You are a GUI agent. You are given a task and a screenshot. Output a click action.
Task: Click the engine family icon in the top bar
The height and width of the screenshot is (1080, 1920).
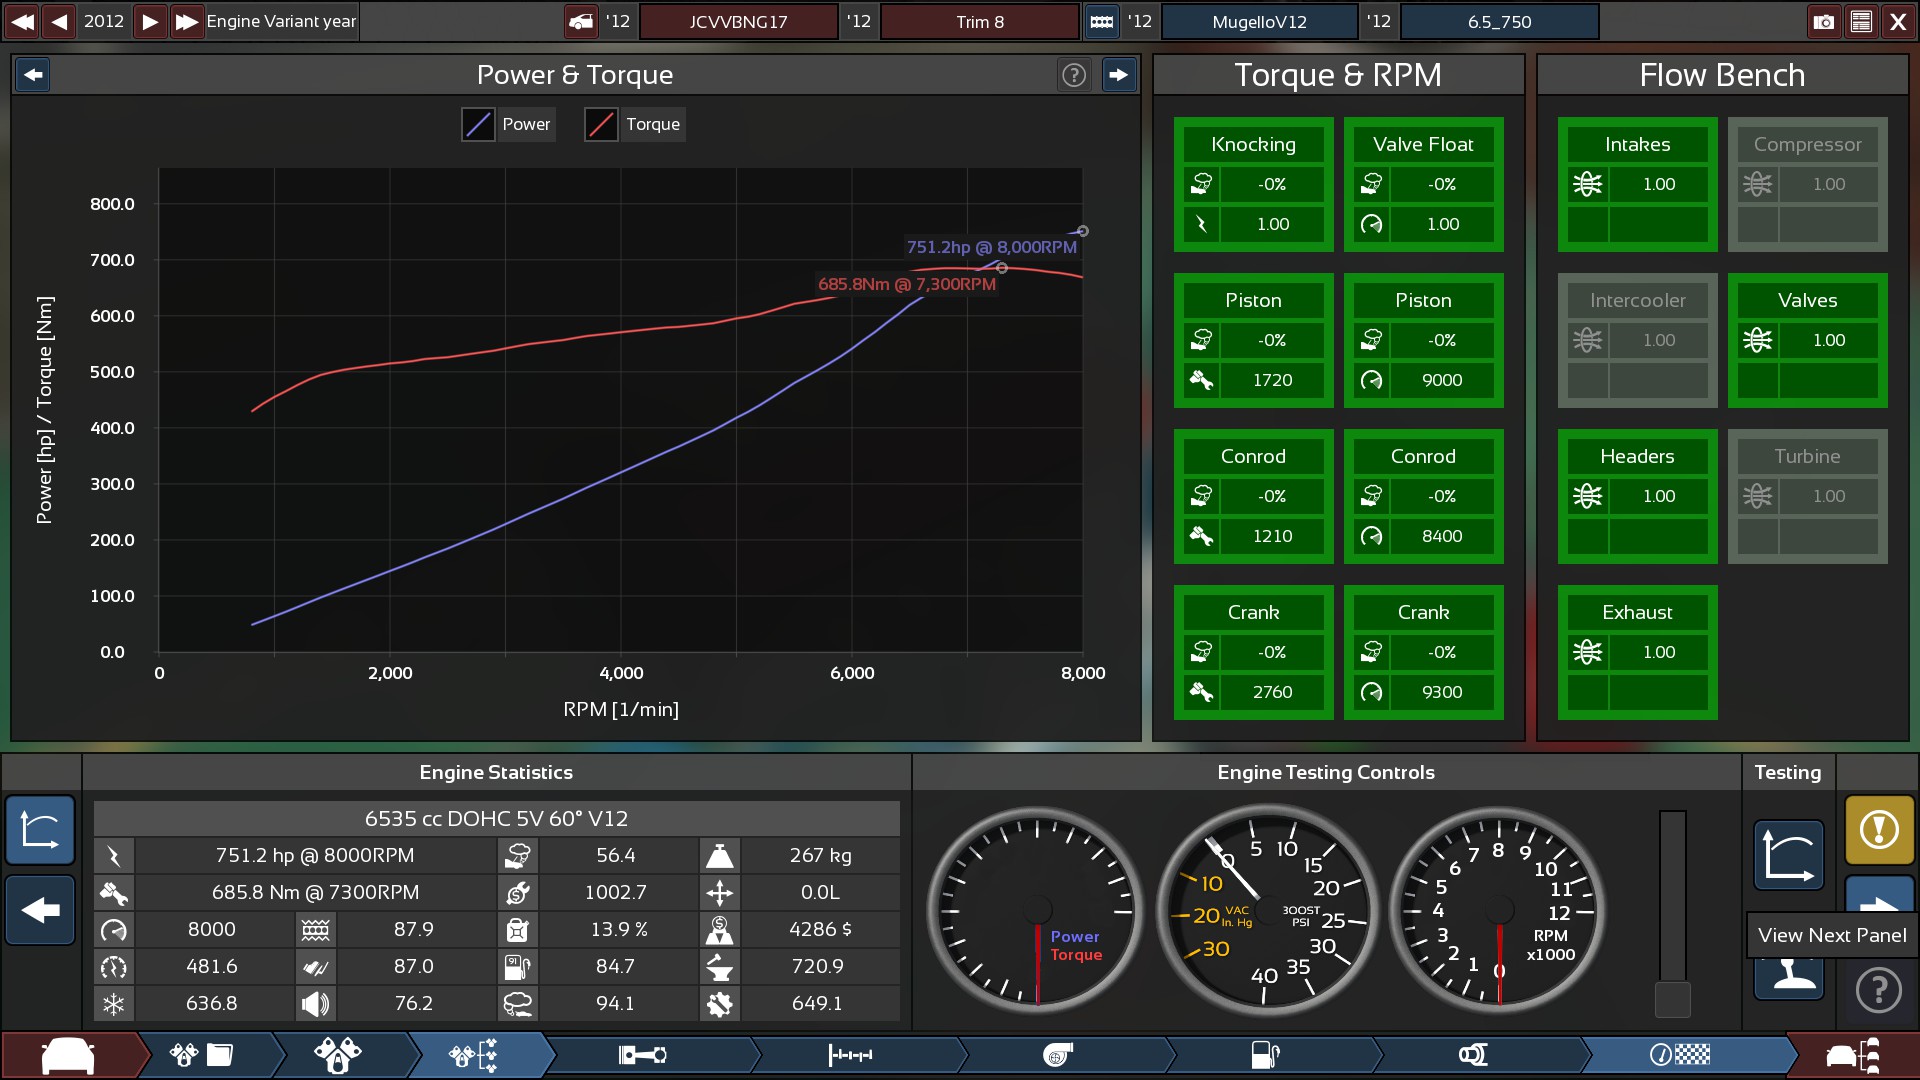pyautogui.click(x=1101, y=21)
